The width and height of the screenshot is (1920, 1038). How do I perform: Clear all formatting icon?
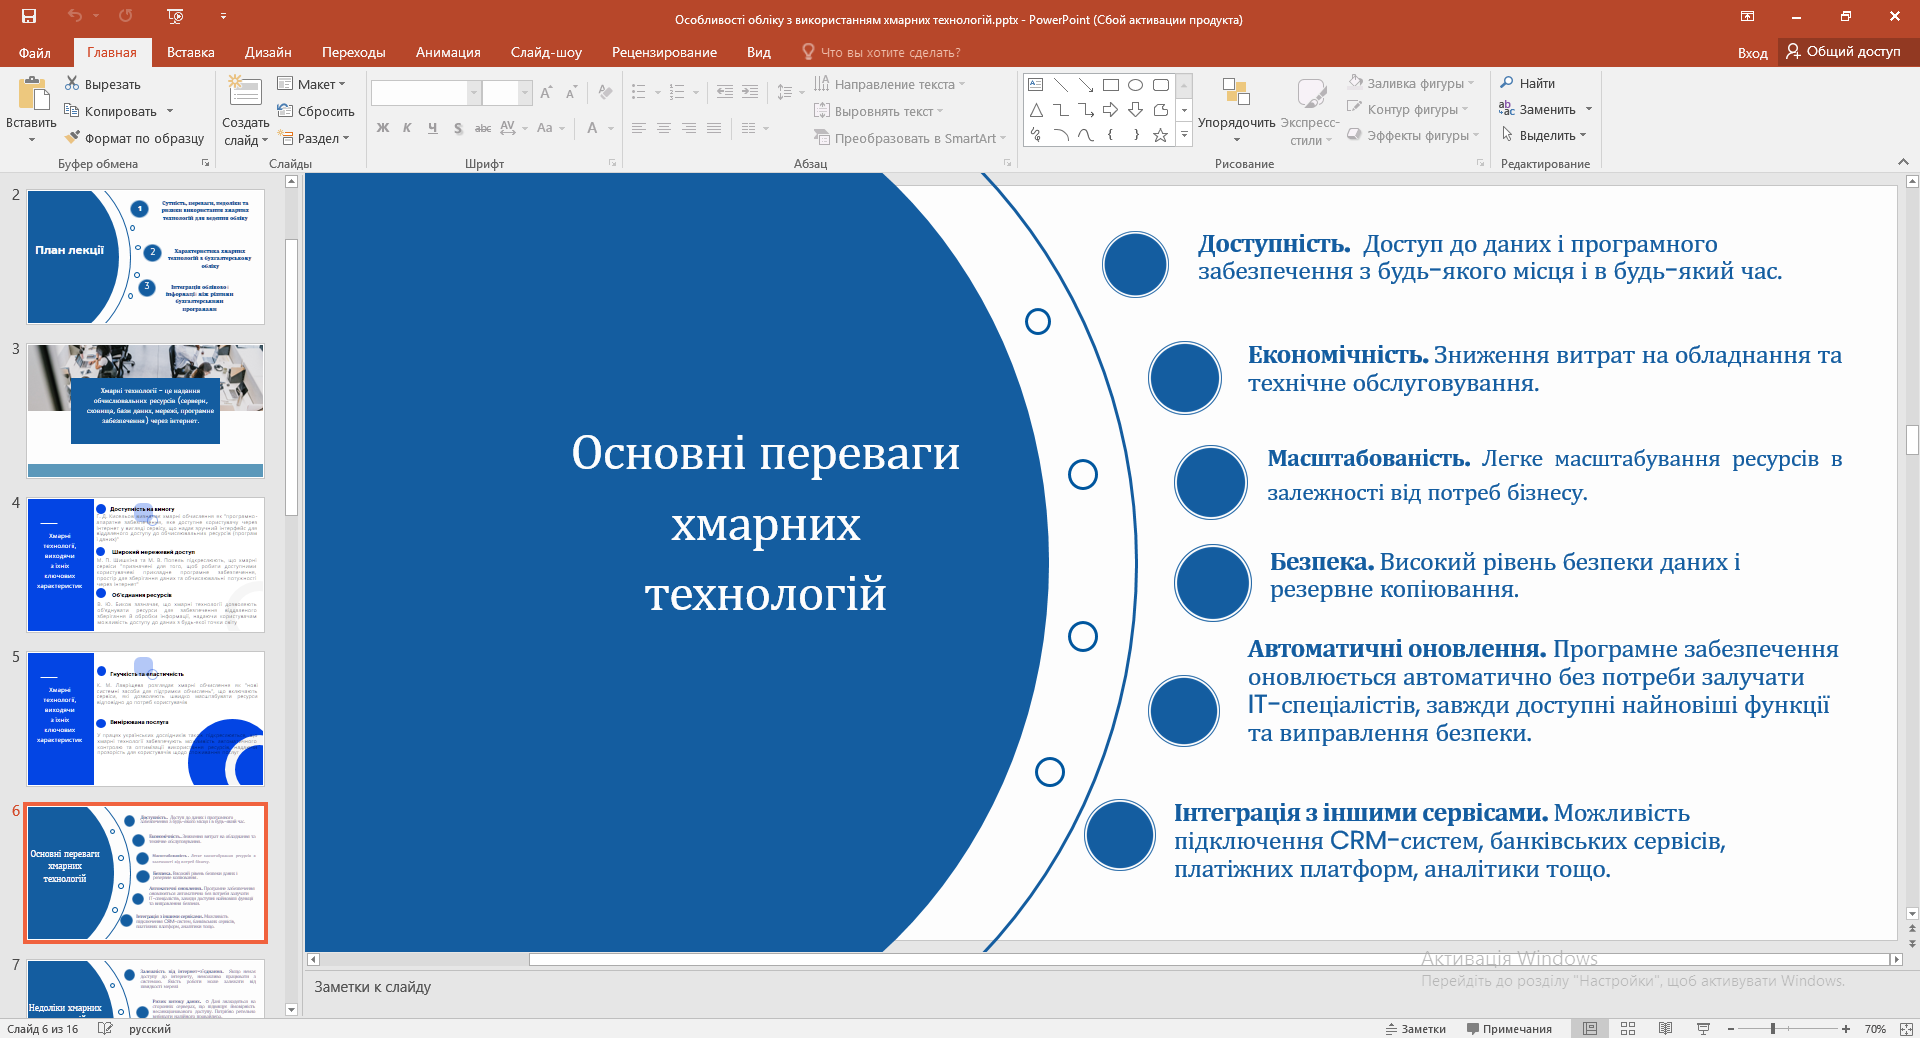point(605,93)
